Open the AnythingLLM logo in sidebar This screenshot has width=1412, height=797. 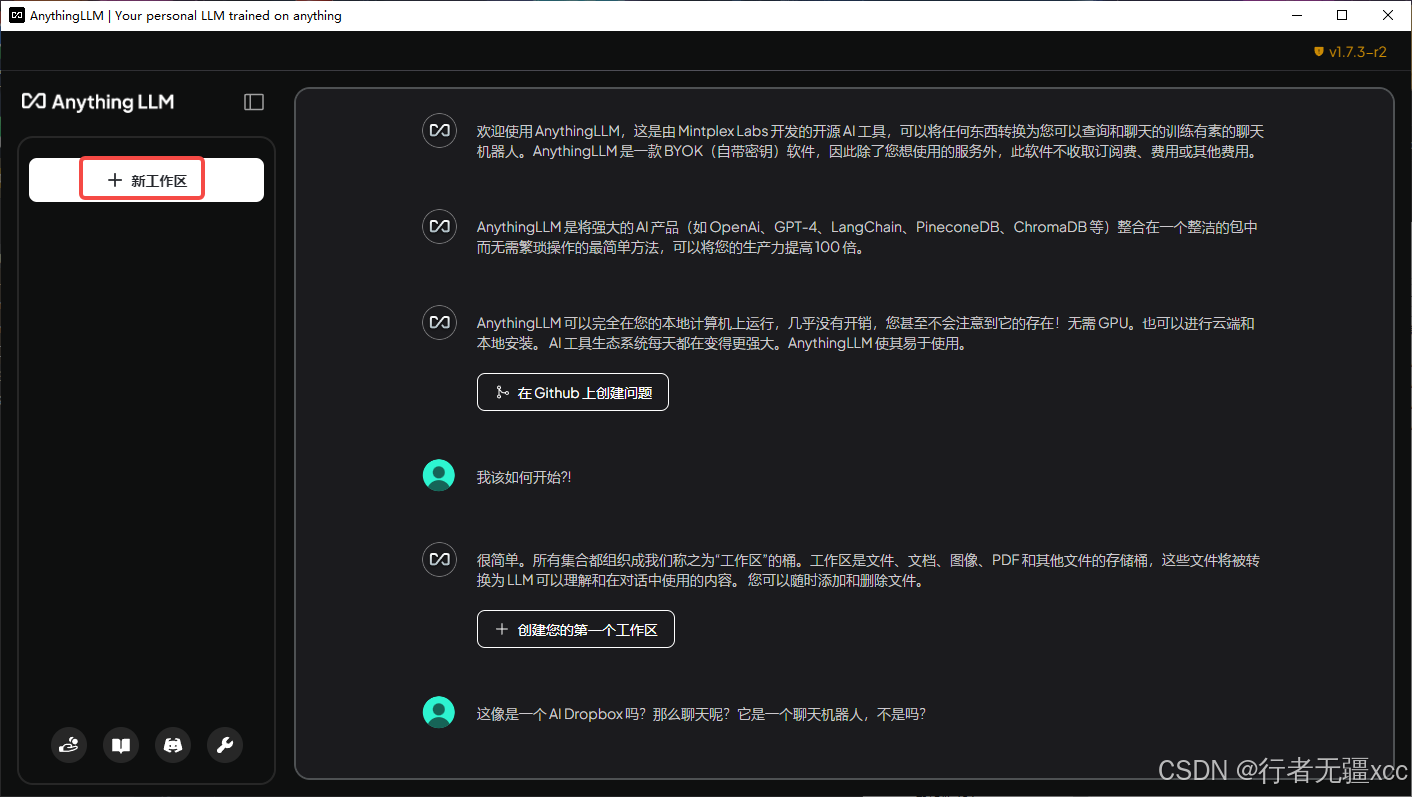(98, 102)
